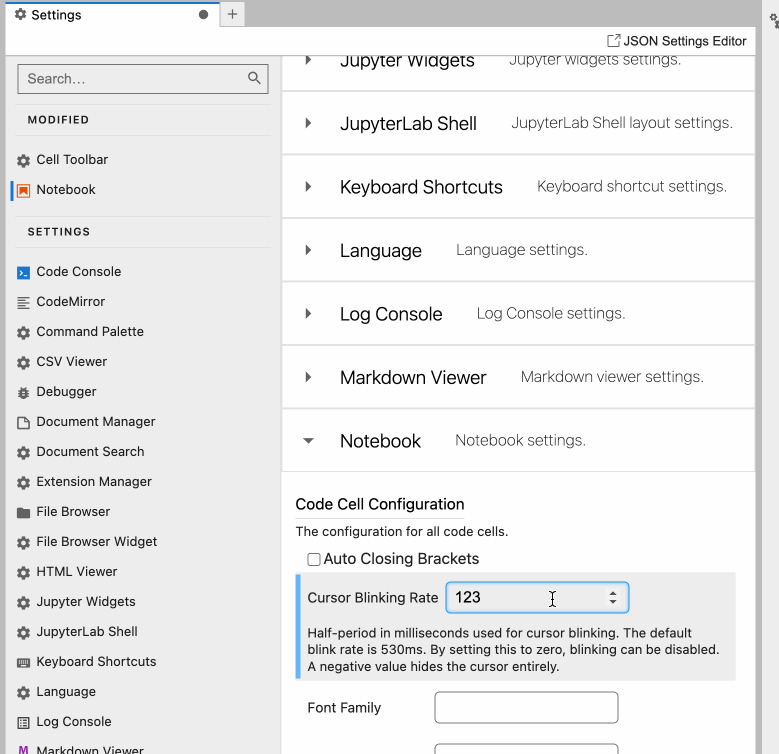
Task: Click the Cell Toolbar gear icon
Action: pos(23,160)
